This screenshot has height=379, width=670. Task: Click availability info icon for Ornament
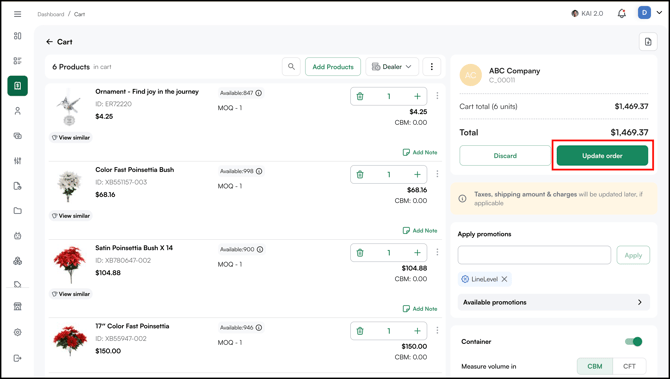(x=259, y=93)
